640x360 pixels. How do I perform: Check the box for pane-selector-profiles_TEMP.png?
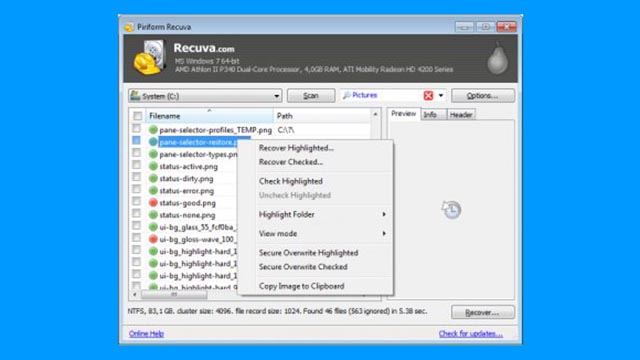click(136, 129)
